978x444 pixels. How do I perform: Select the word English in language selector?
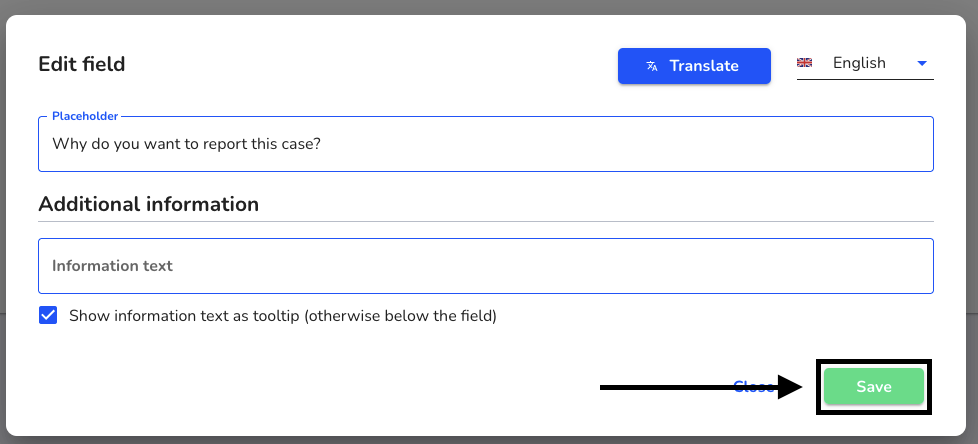tap(859, 63)
